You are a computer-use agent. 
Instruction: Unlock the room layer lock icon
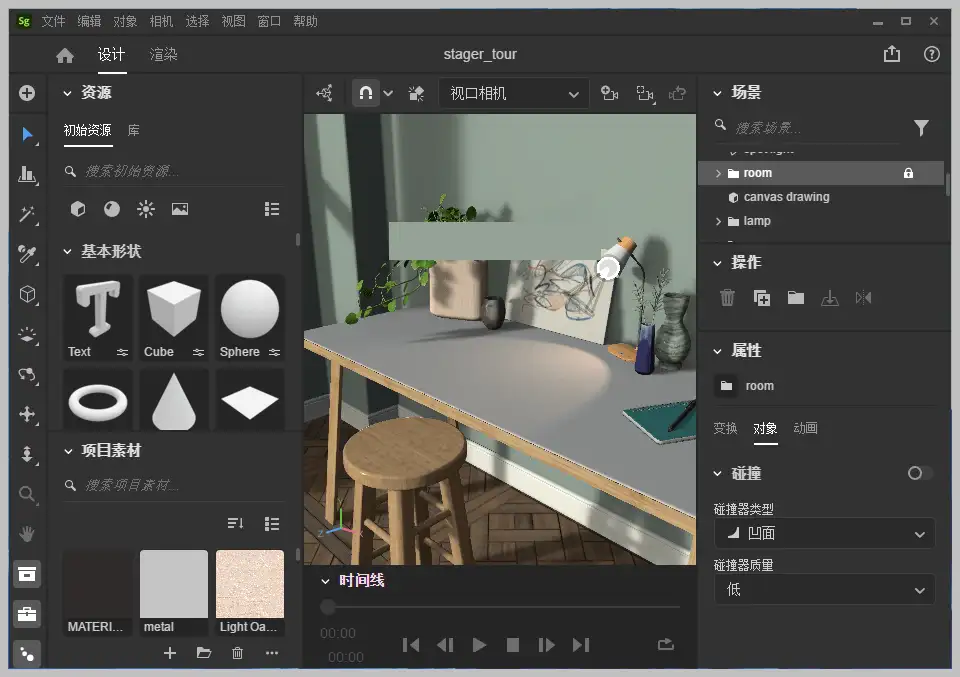[x=908, y=172]
